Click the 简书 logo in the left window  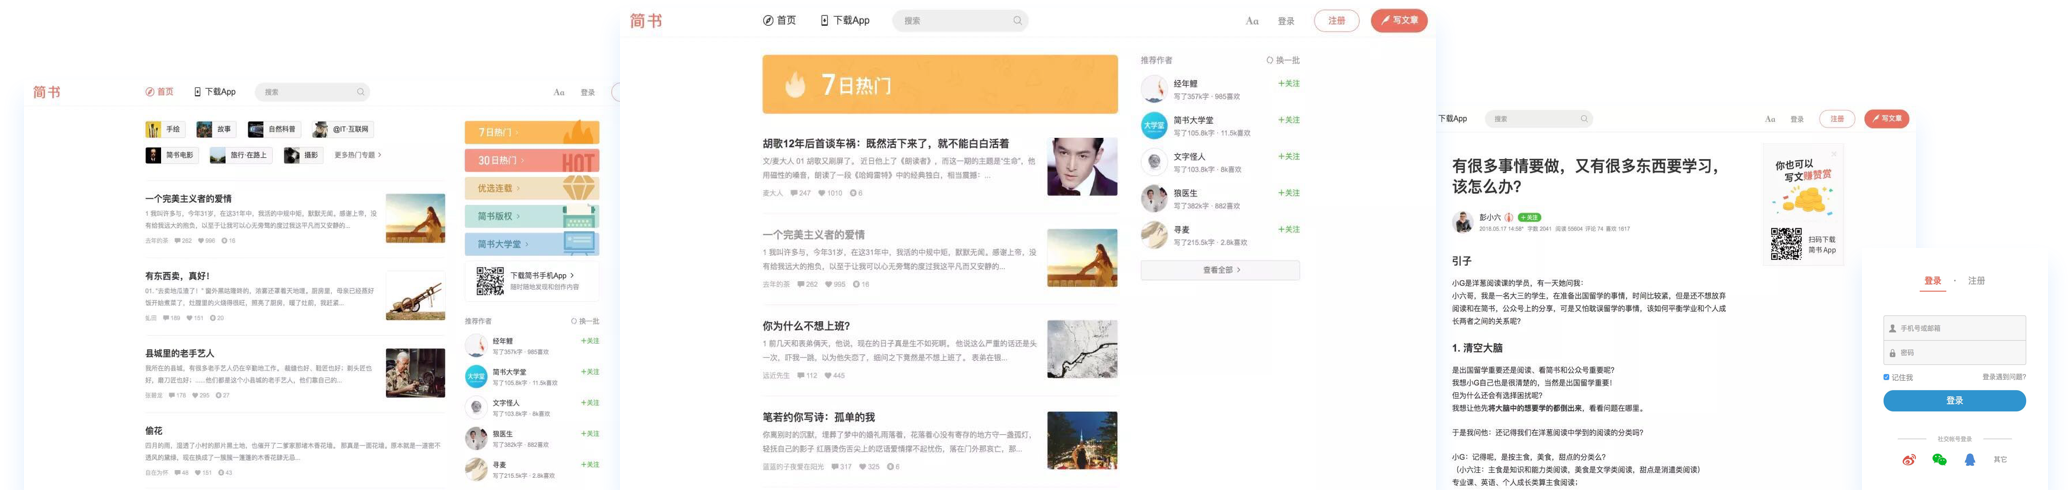[46, 92]
